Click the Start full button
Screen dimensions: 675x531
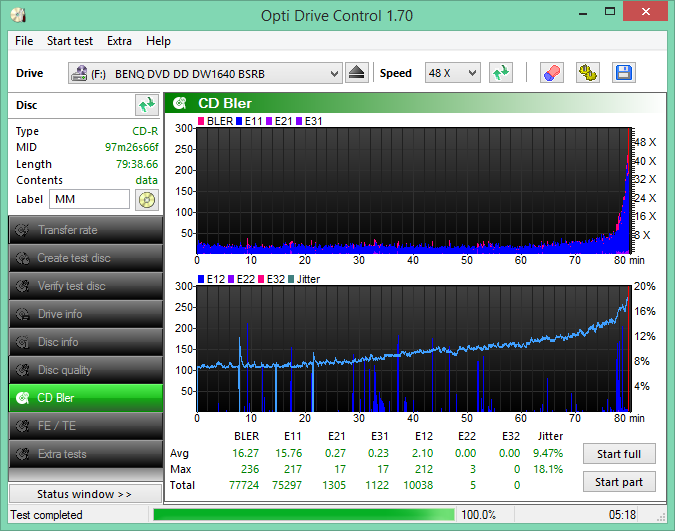tap(619, 454)
